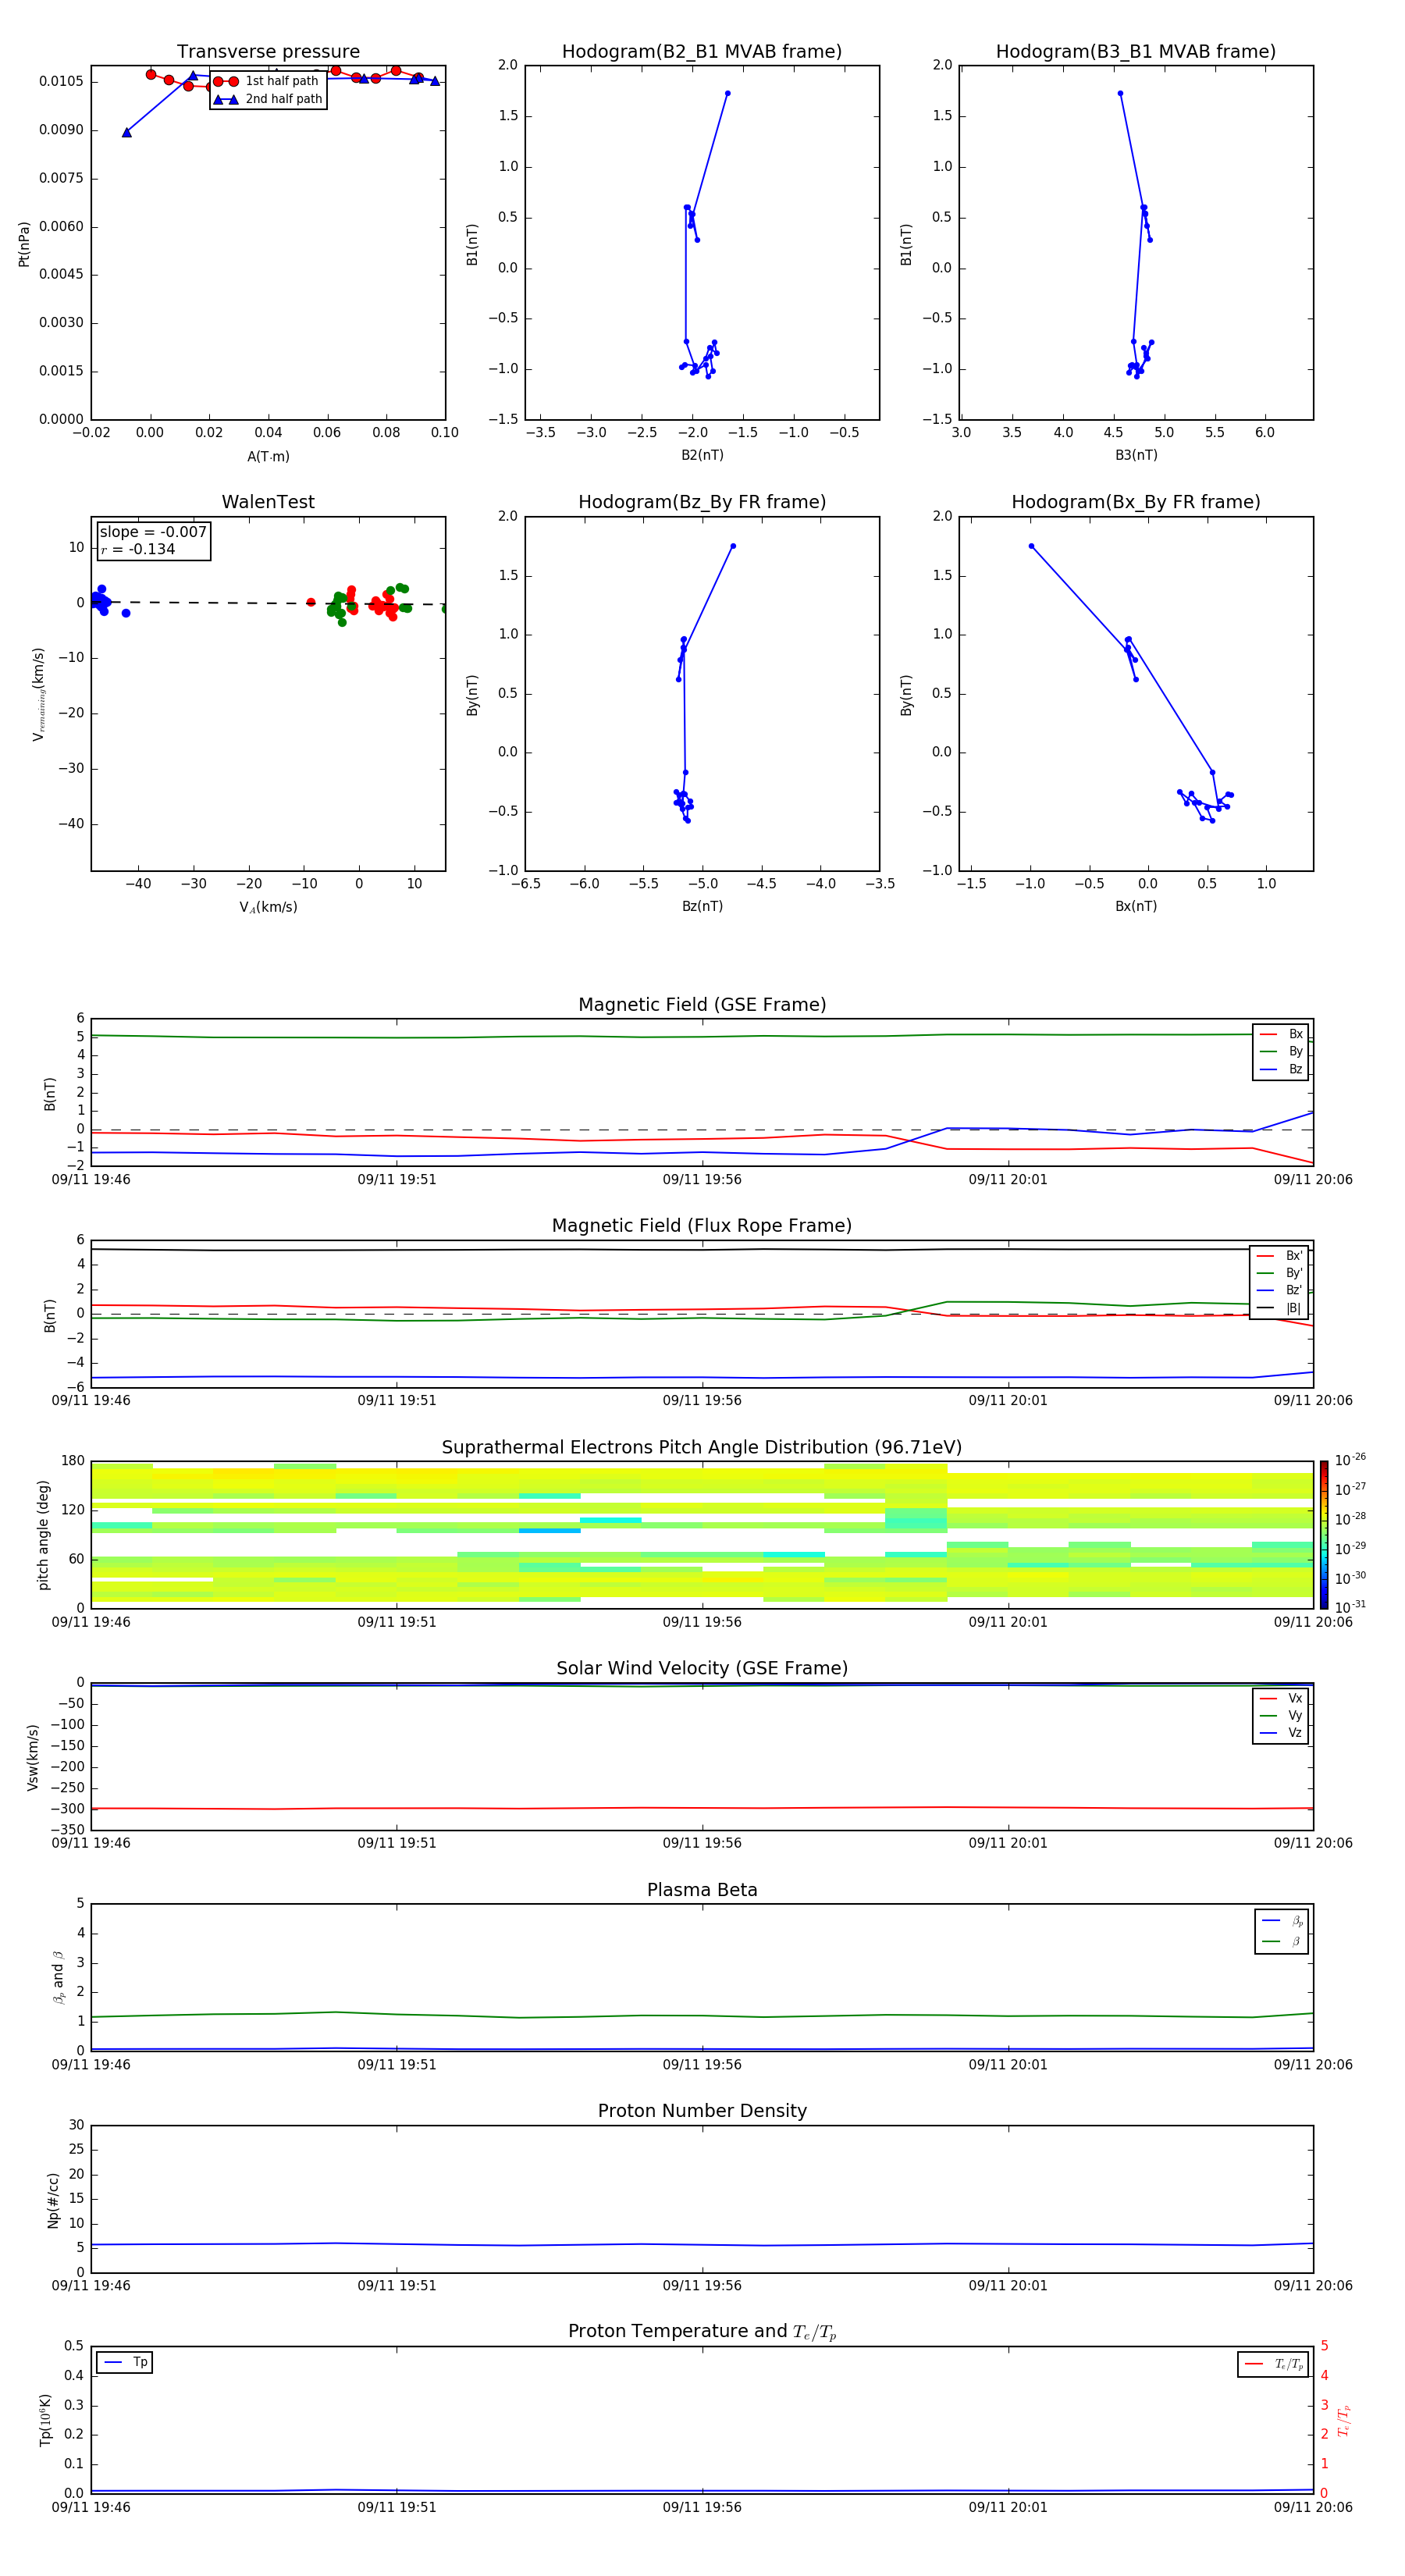This screenshot has height=2576, width=1405.
Task: Select the 'Vy' legend entry
Action: click(x=1281, y=1715)
